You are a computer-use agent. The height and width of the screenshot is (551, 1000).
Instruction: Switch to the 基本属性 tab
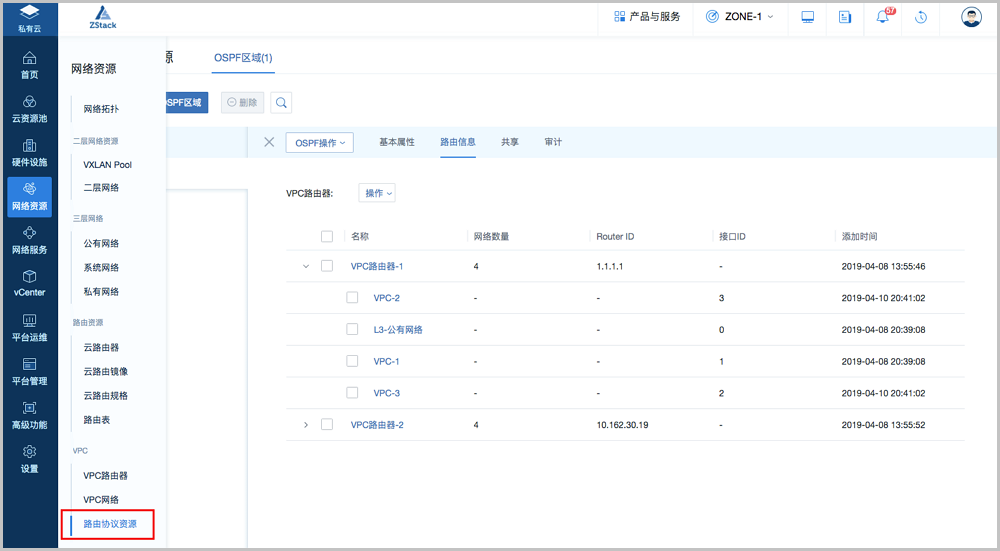pyautogui.click(x=396, y=142)
